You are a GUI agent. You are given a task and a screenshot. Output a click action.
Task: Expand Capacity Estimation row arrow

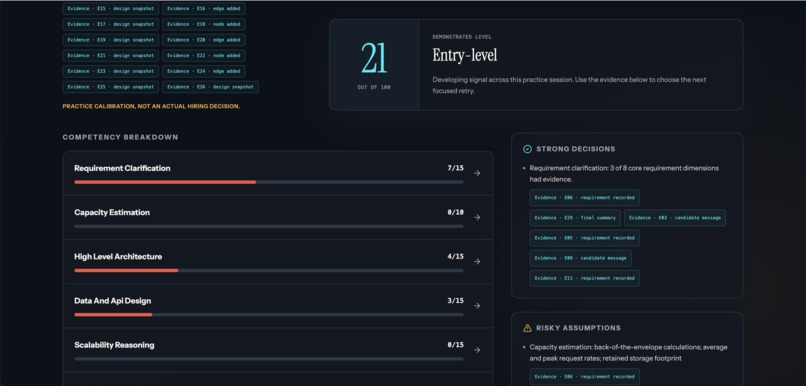point(477,217)
